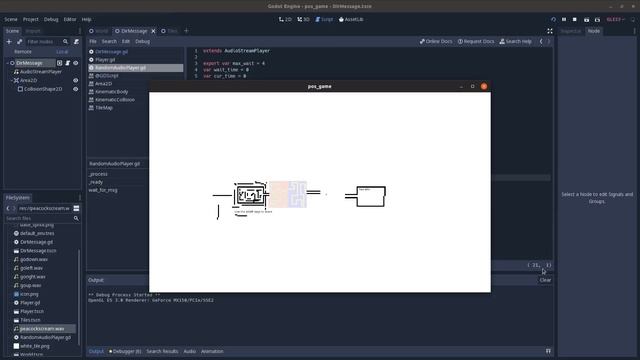Toggle distraction-free mode icon

(x=550, y=31)
